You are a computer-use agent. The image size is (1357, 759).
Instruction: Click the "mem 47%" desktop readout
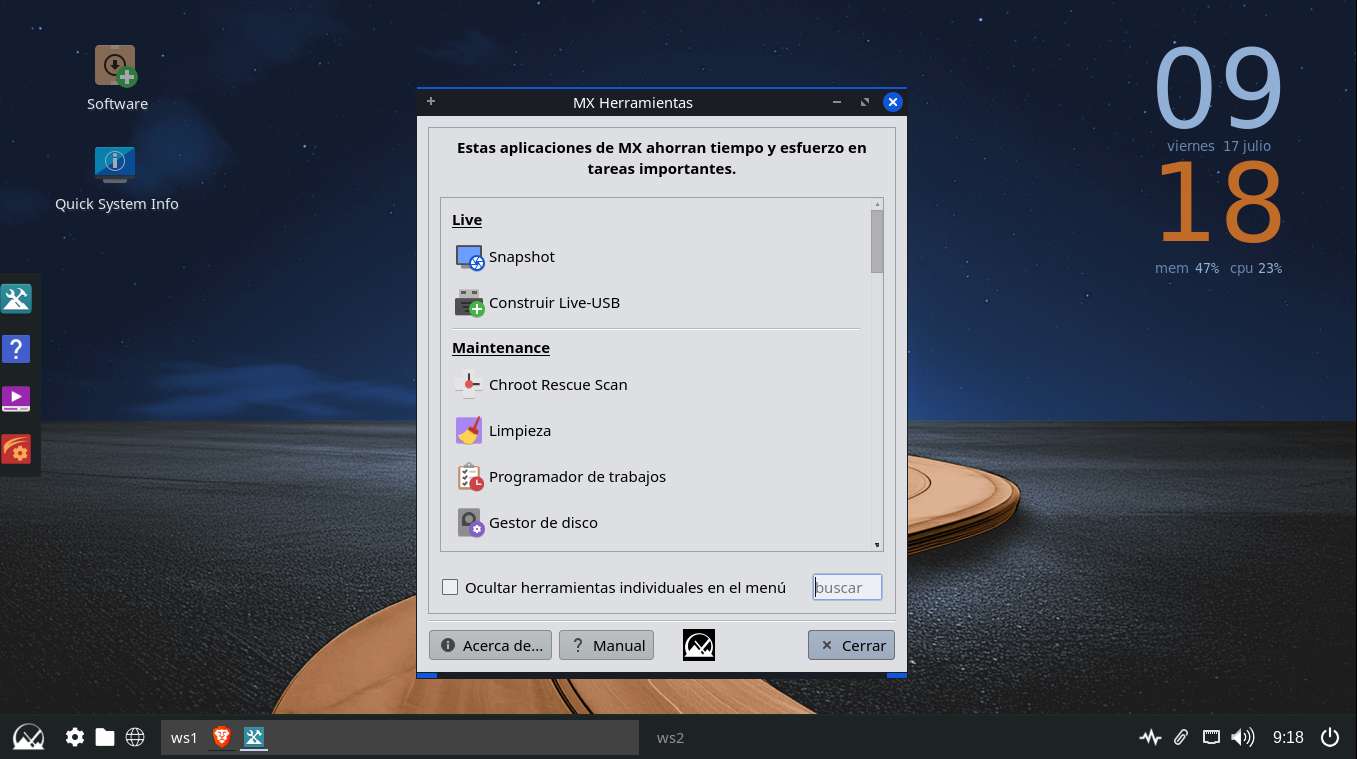1187,268
